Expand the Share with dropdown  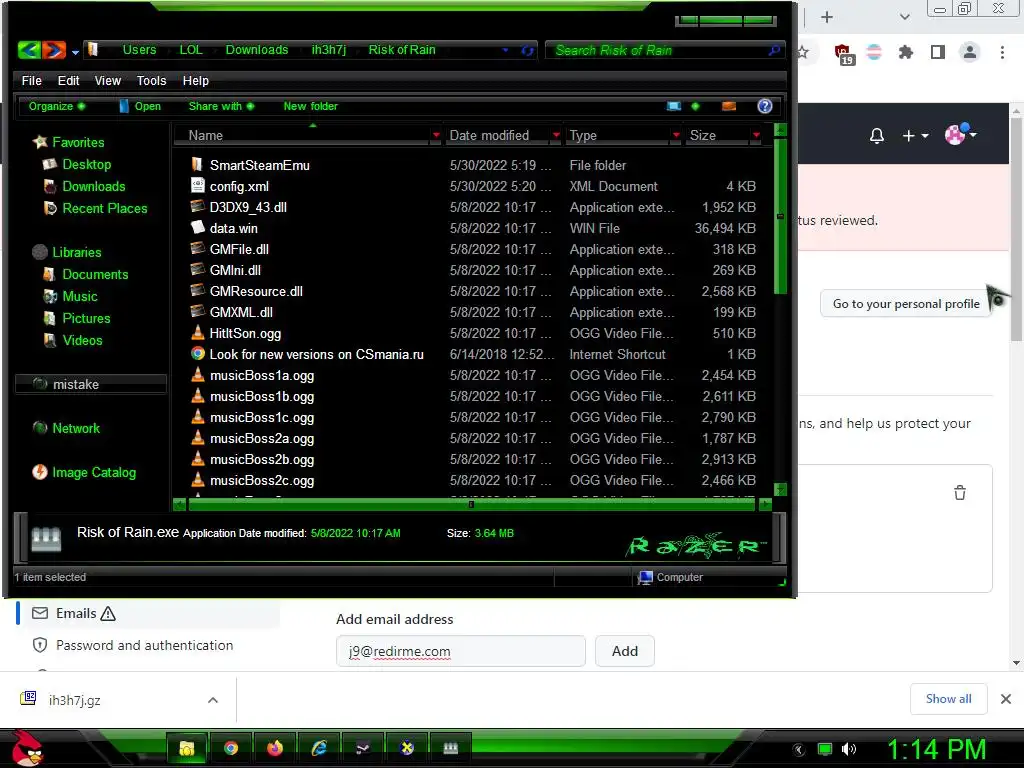221,106
